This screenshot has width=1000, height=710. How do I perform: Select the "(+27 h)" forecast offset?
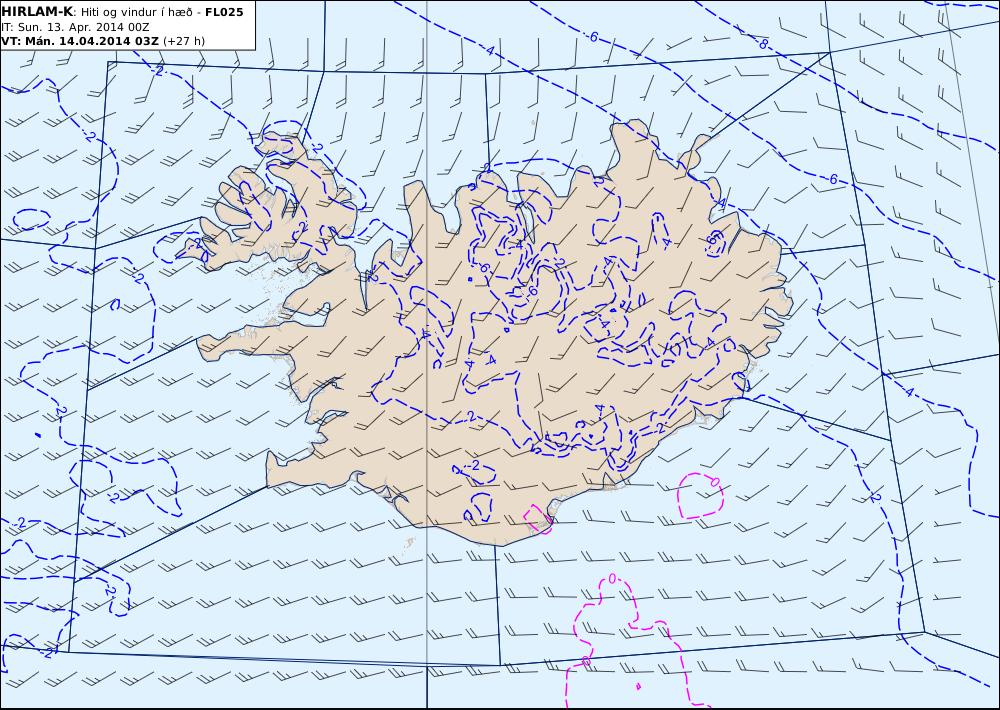184,41
